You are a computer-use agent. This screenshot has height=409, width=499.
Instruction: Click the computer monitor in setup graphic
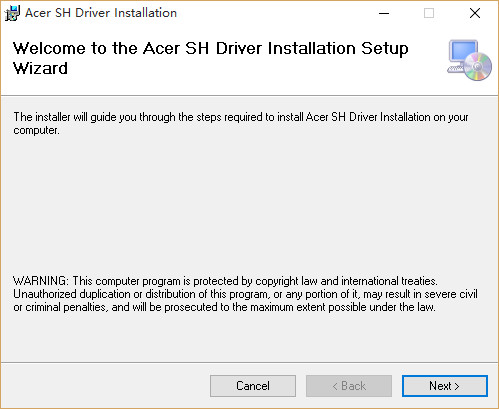click(x=463, y=52)
